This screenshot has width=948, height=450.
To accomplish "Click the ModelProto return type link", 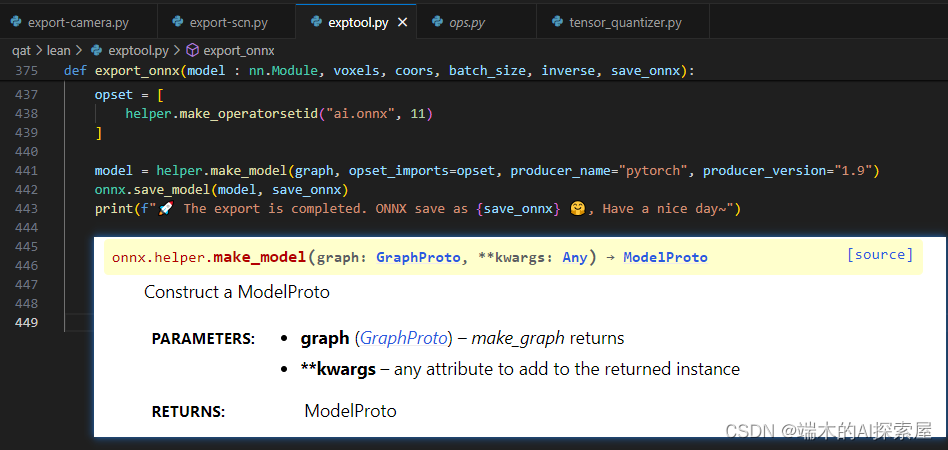I will pyautogui.click(x=665, y=258).
